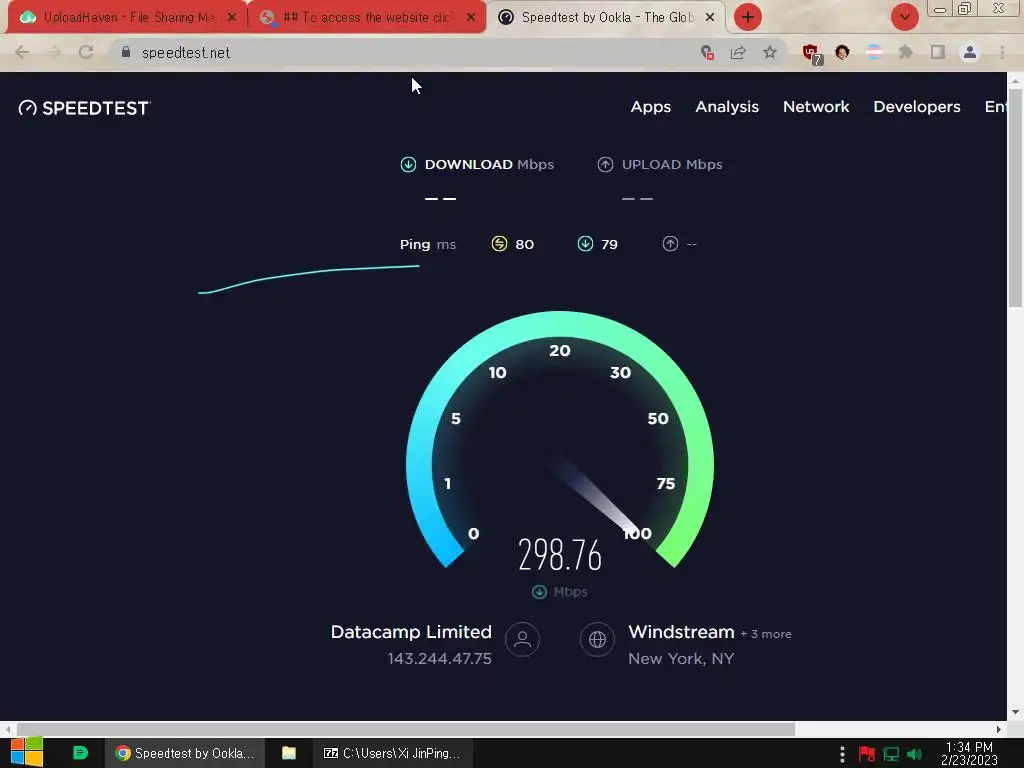This screenshot has height=768, width=1024.
Task: Click the network monitor tray icon
Action: point(891,754)
